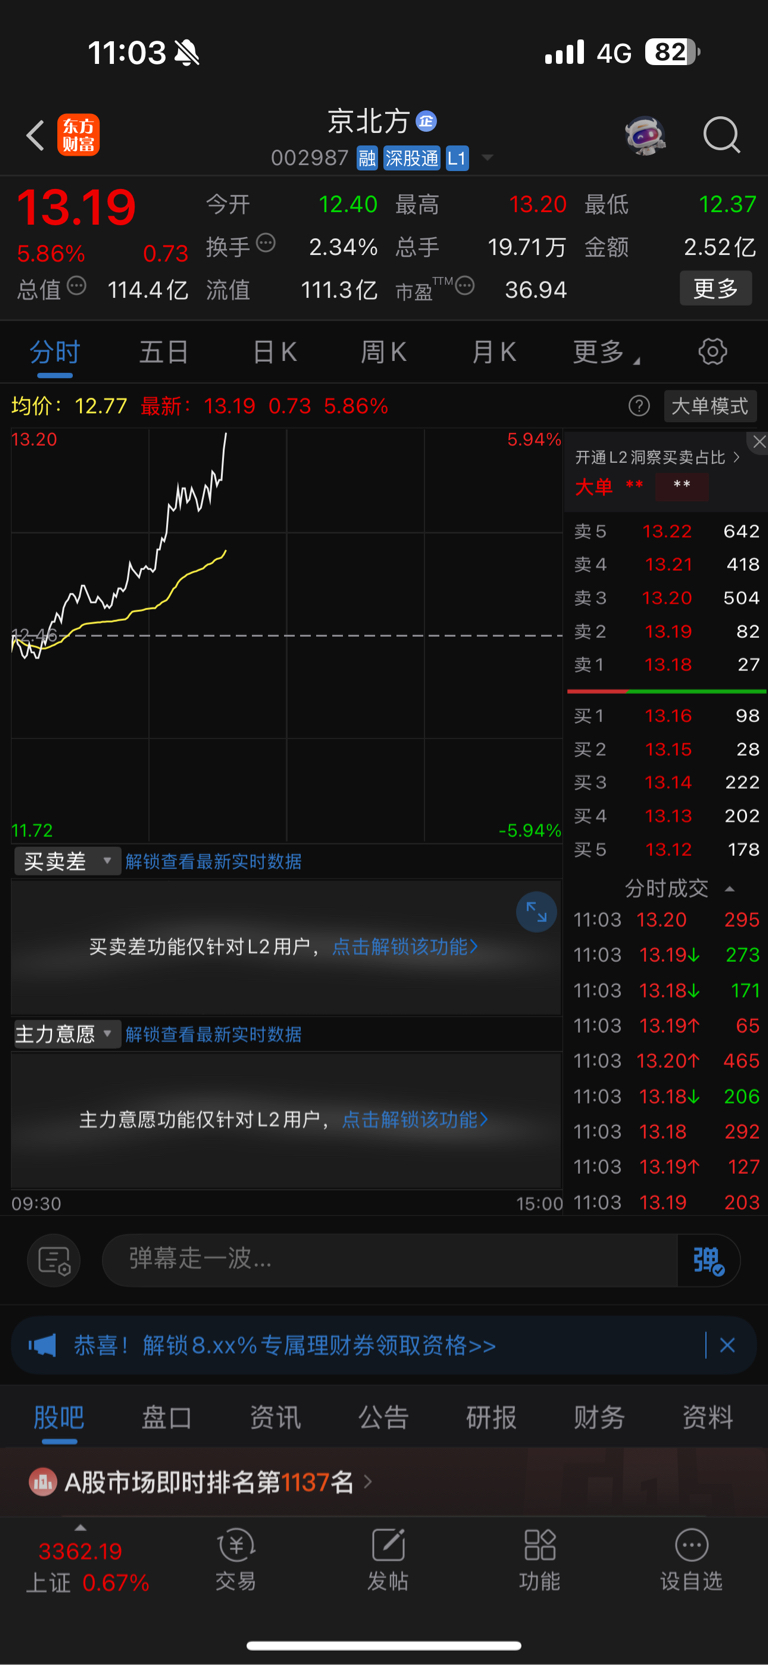This screenshot has width=768, height=1665.
Task: Open 开通L2洞察买卖占比 link
Action: tap(657, 457)
